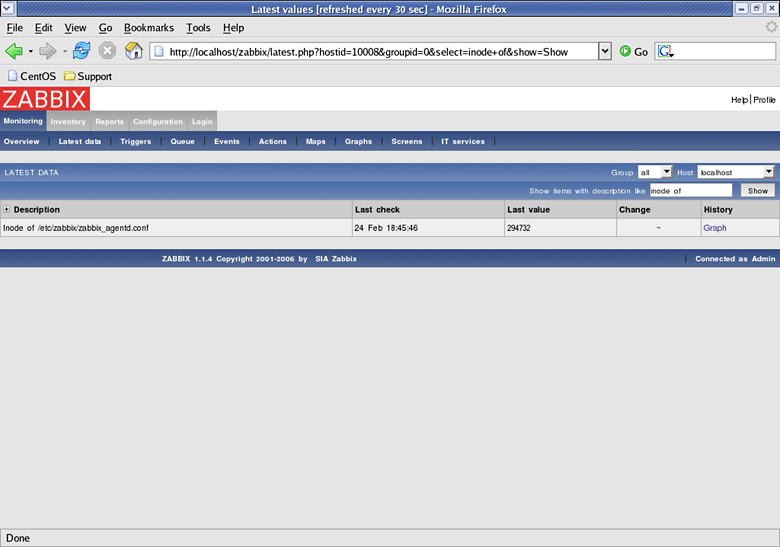Open the Group dropdown

point(655,173)
